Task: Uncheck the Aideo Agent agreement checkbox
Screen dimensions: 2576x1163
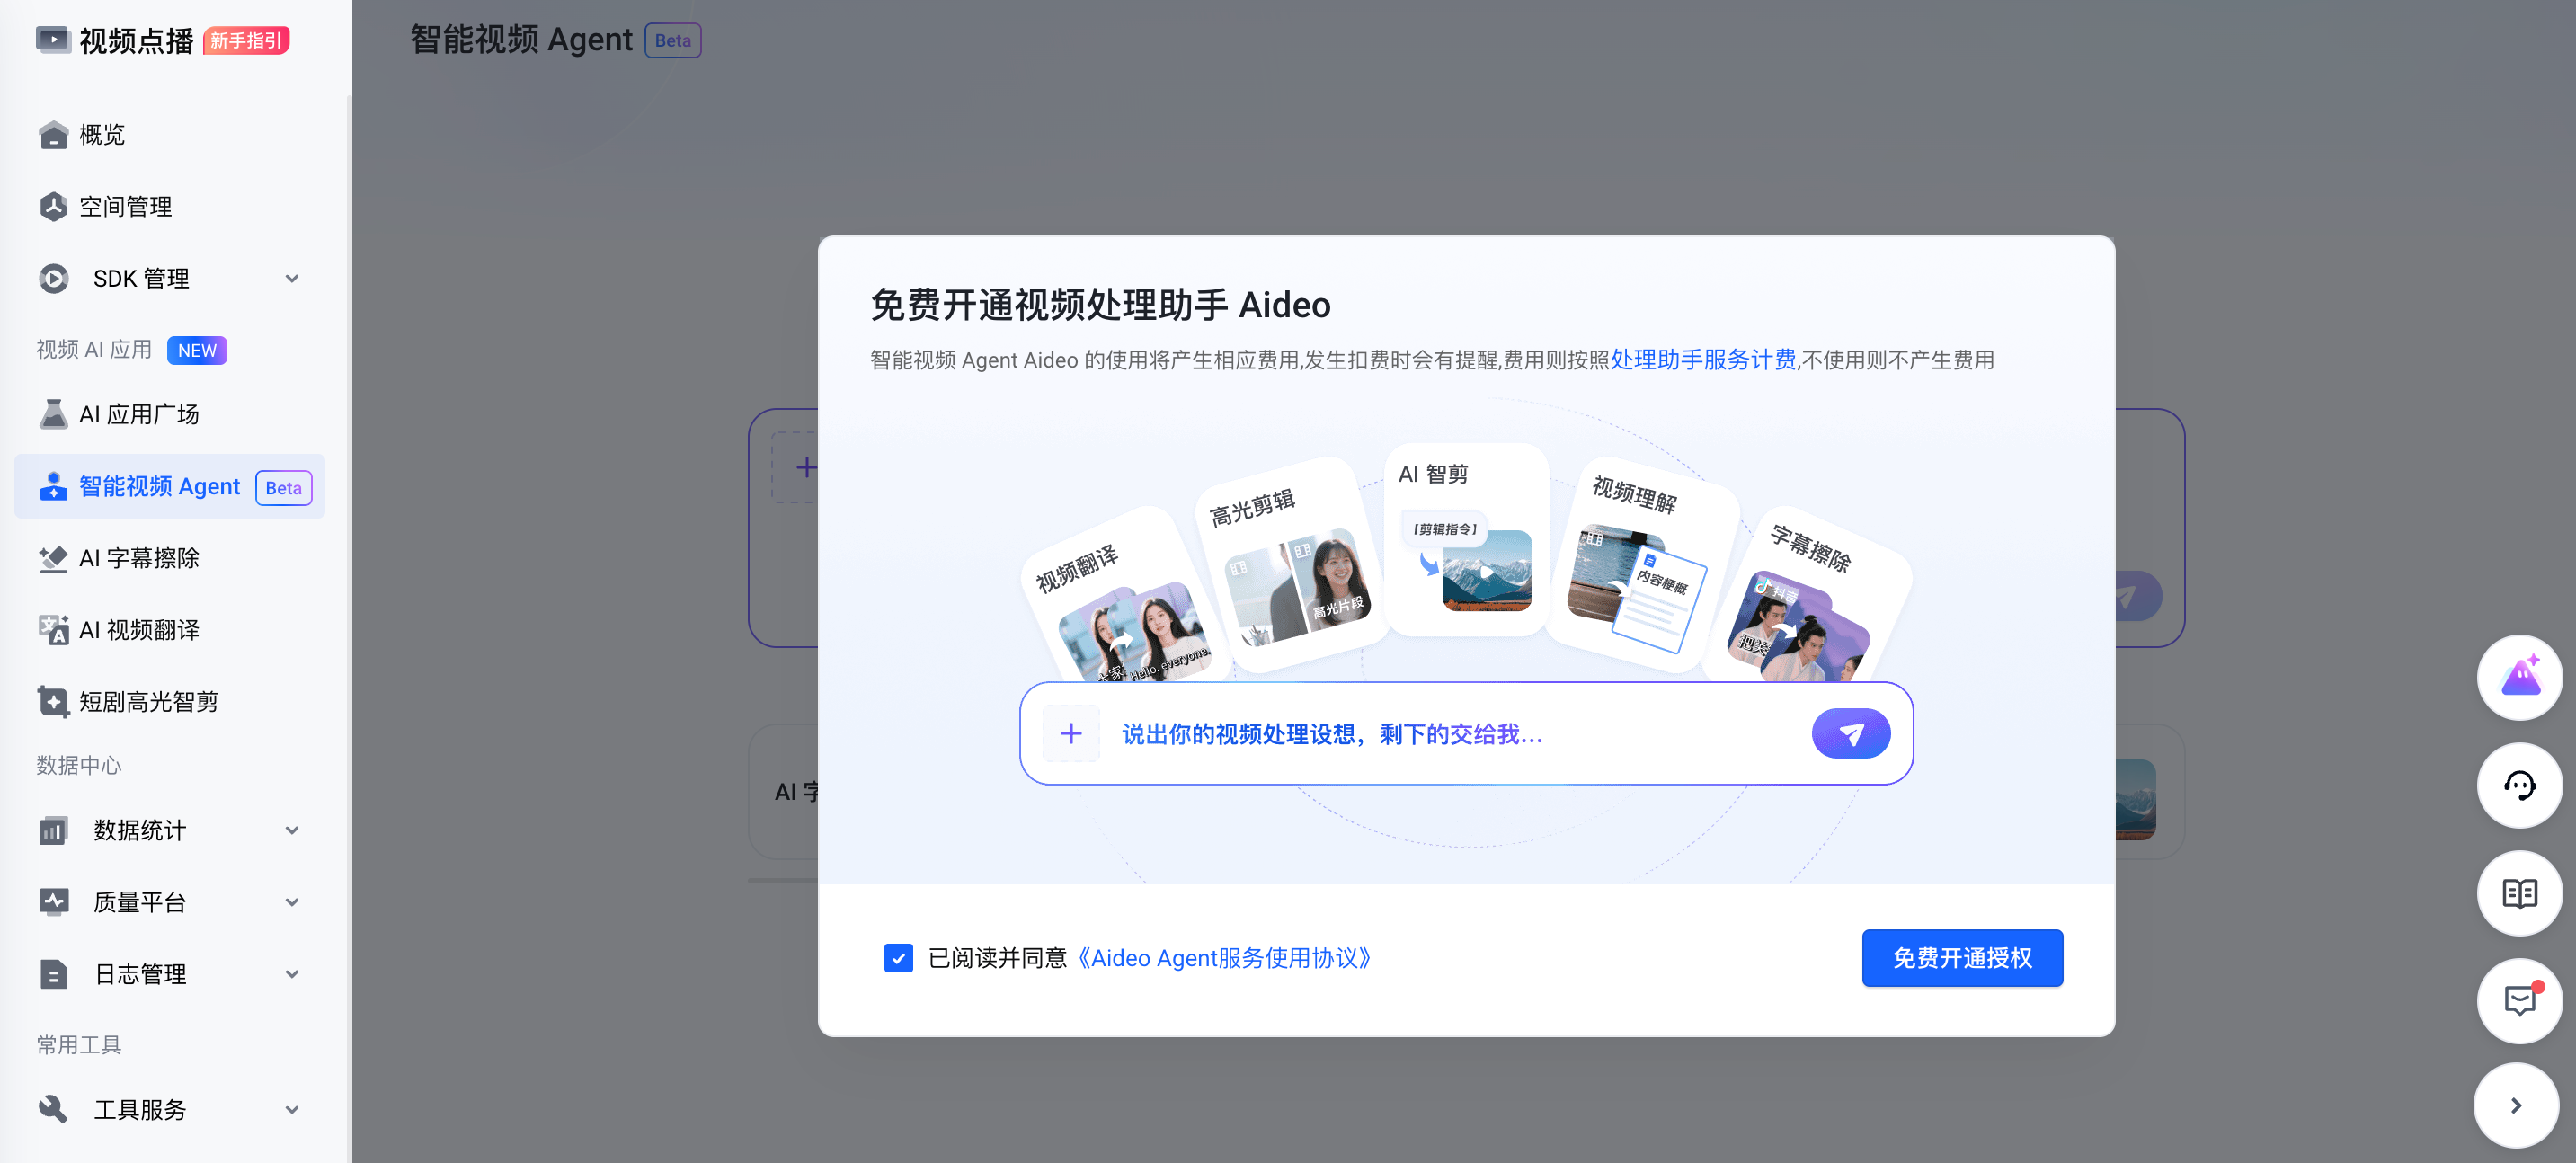Action: 898,958
